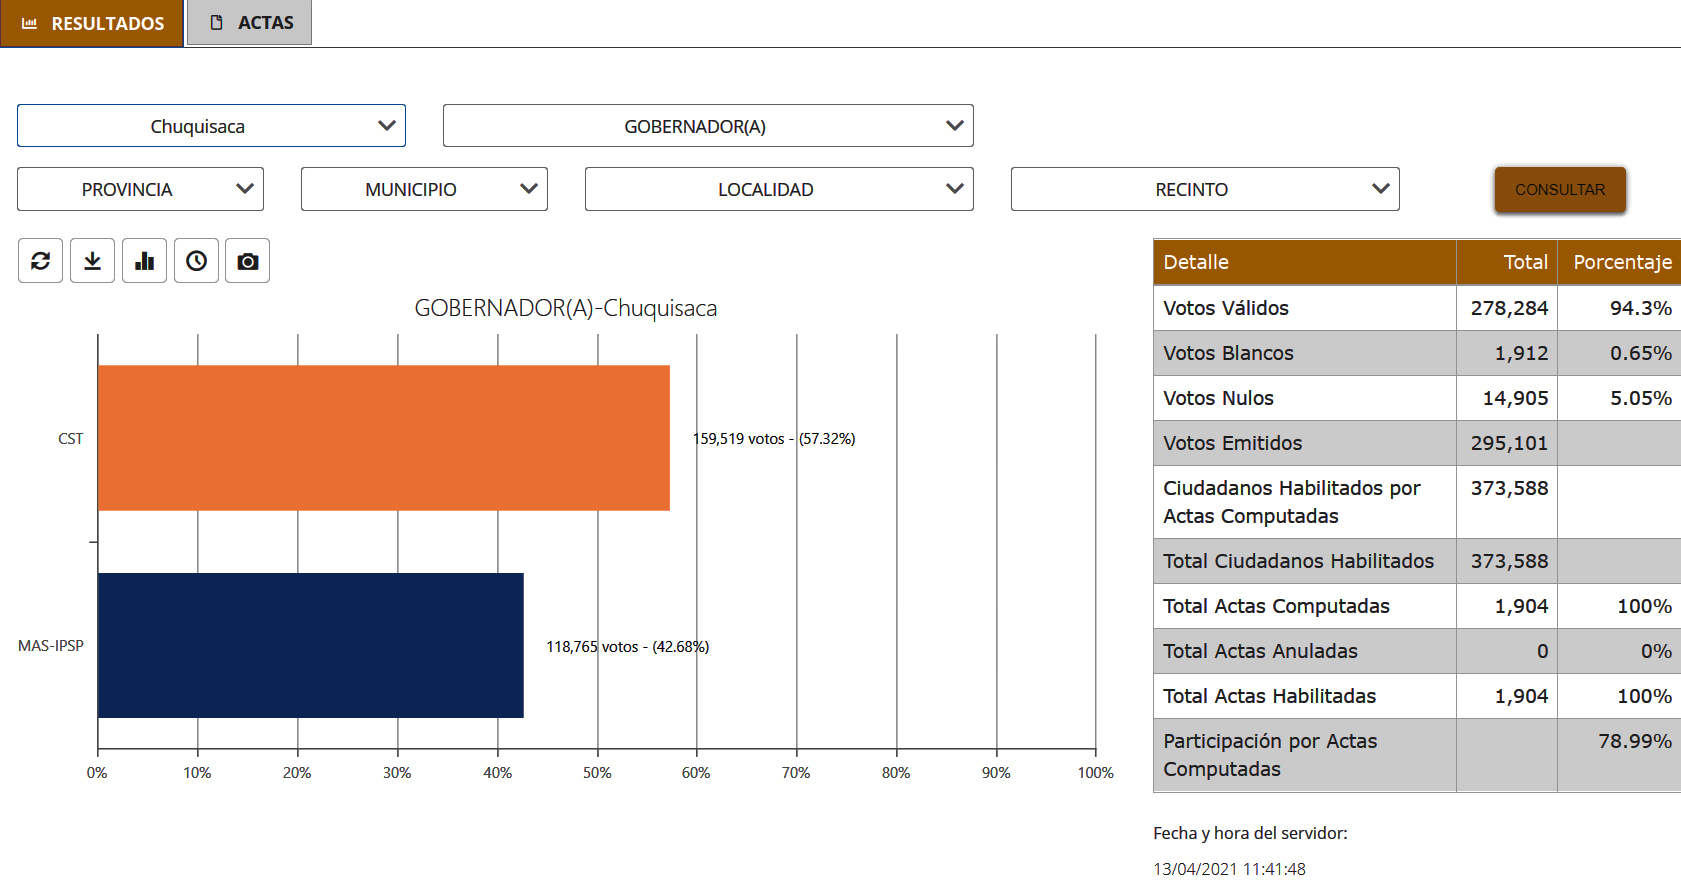
Task: Open the Chuquisaca department dropdown
Action: [211, 126]
